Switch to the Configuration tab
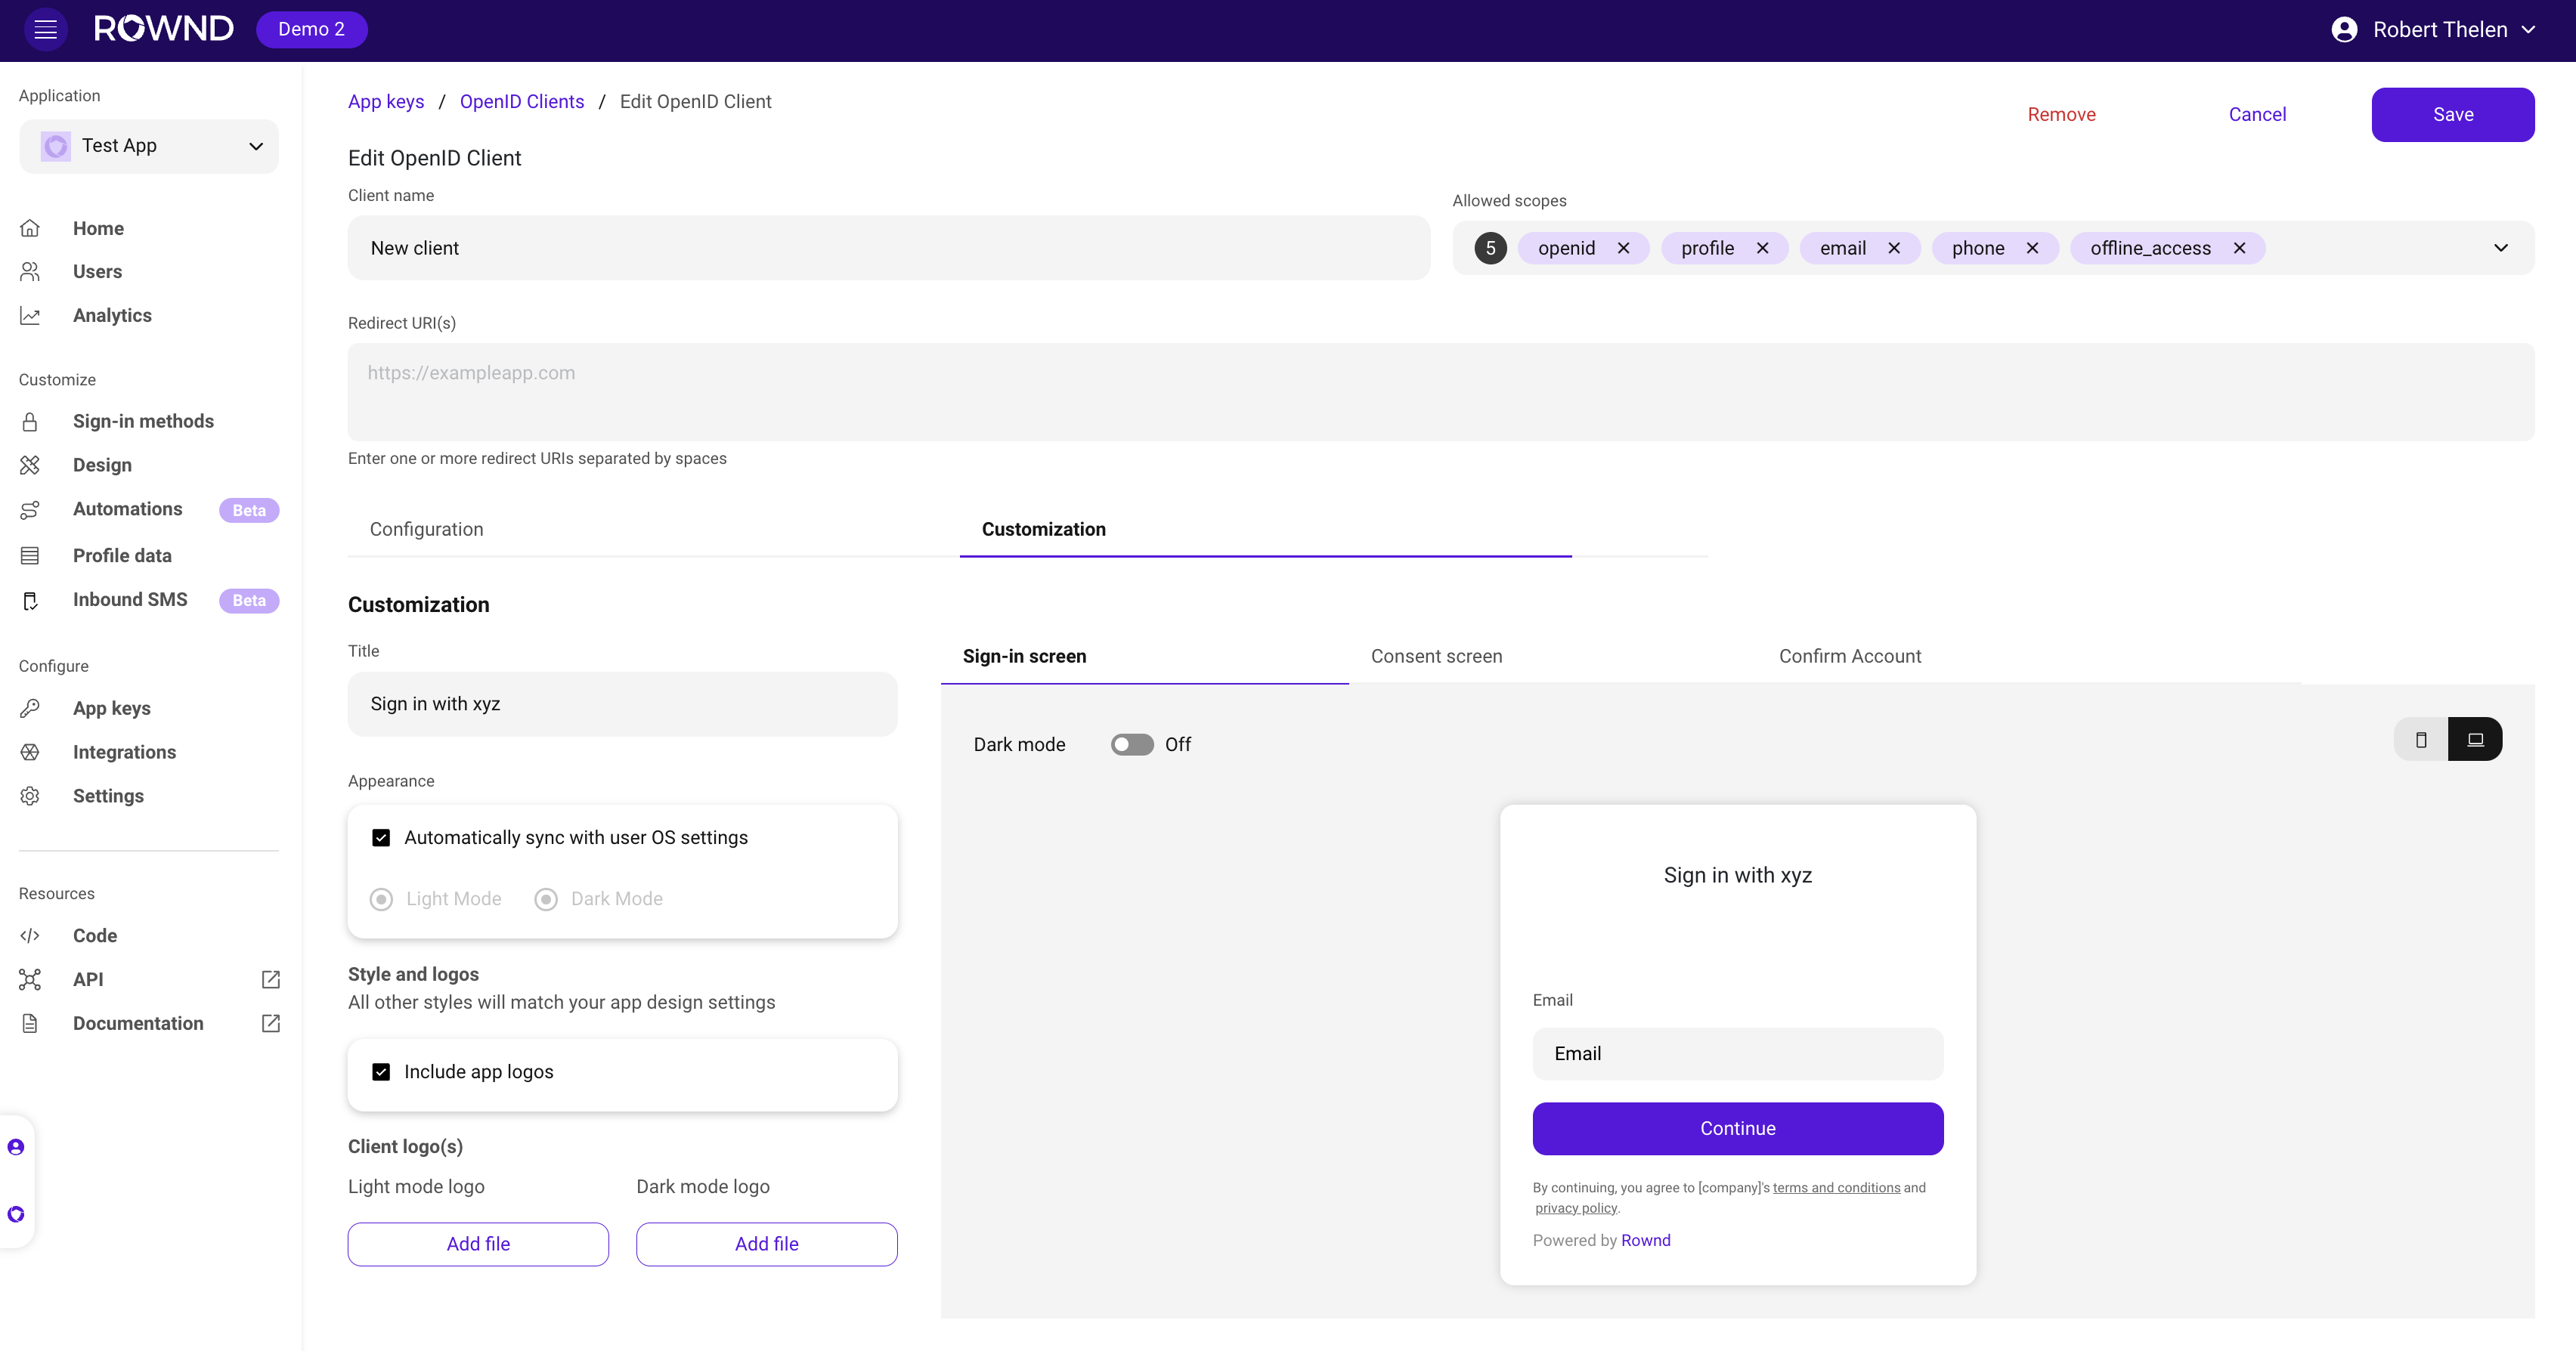This screenshot has width=2576, height=1351. [x=426, y=529]
